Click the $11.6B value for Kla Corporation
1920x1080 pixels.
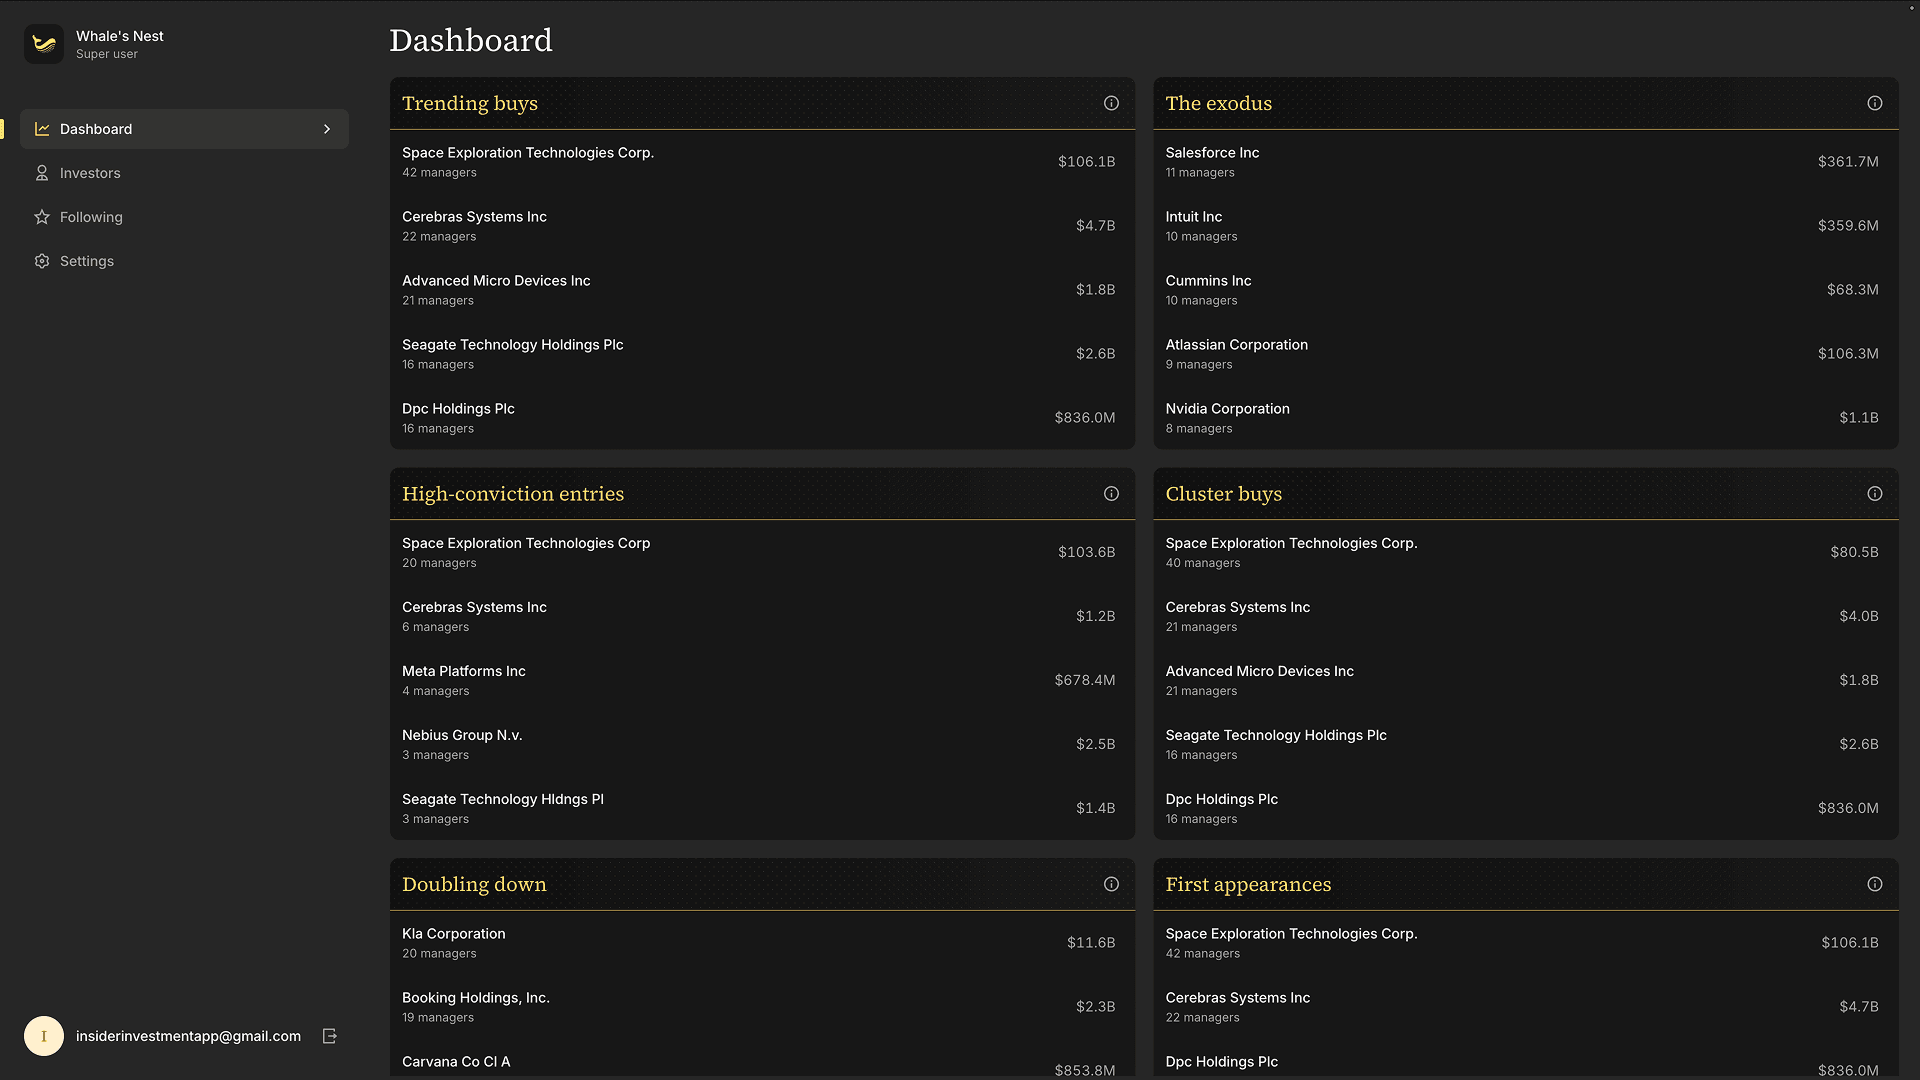tap(1091, 943)
